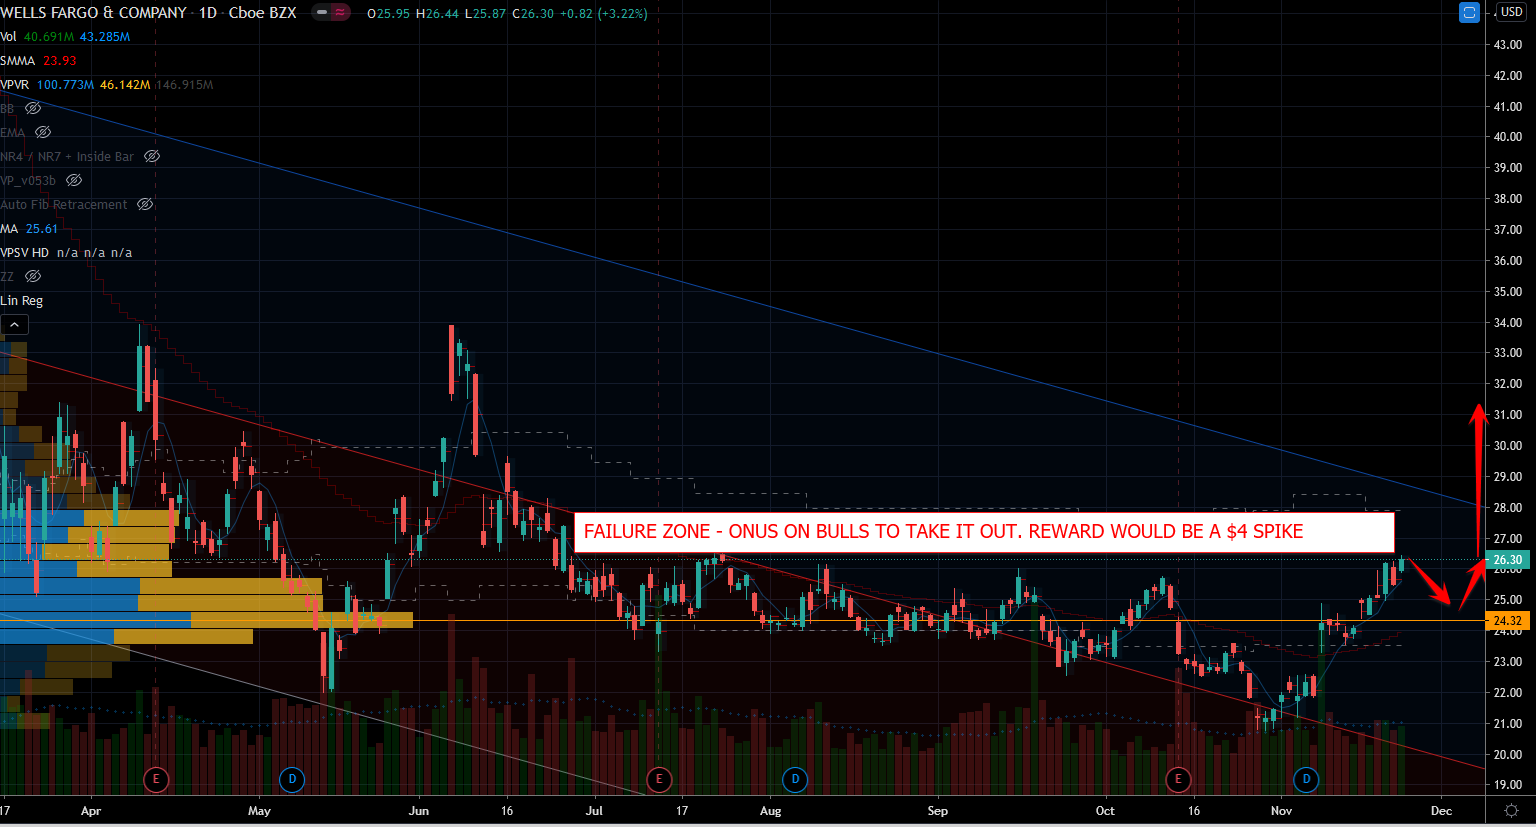Toggle VP_v053b visibility eye icon
The height and width of the screenshot is (827, 1536).
[x=74, y=180]
